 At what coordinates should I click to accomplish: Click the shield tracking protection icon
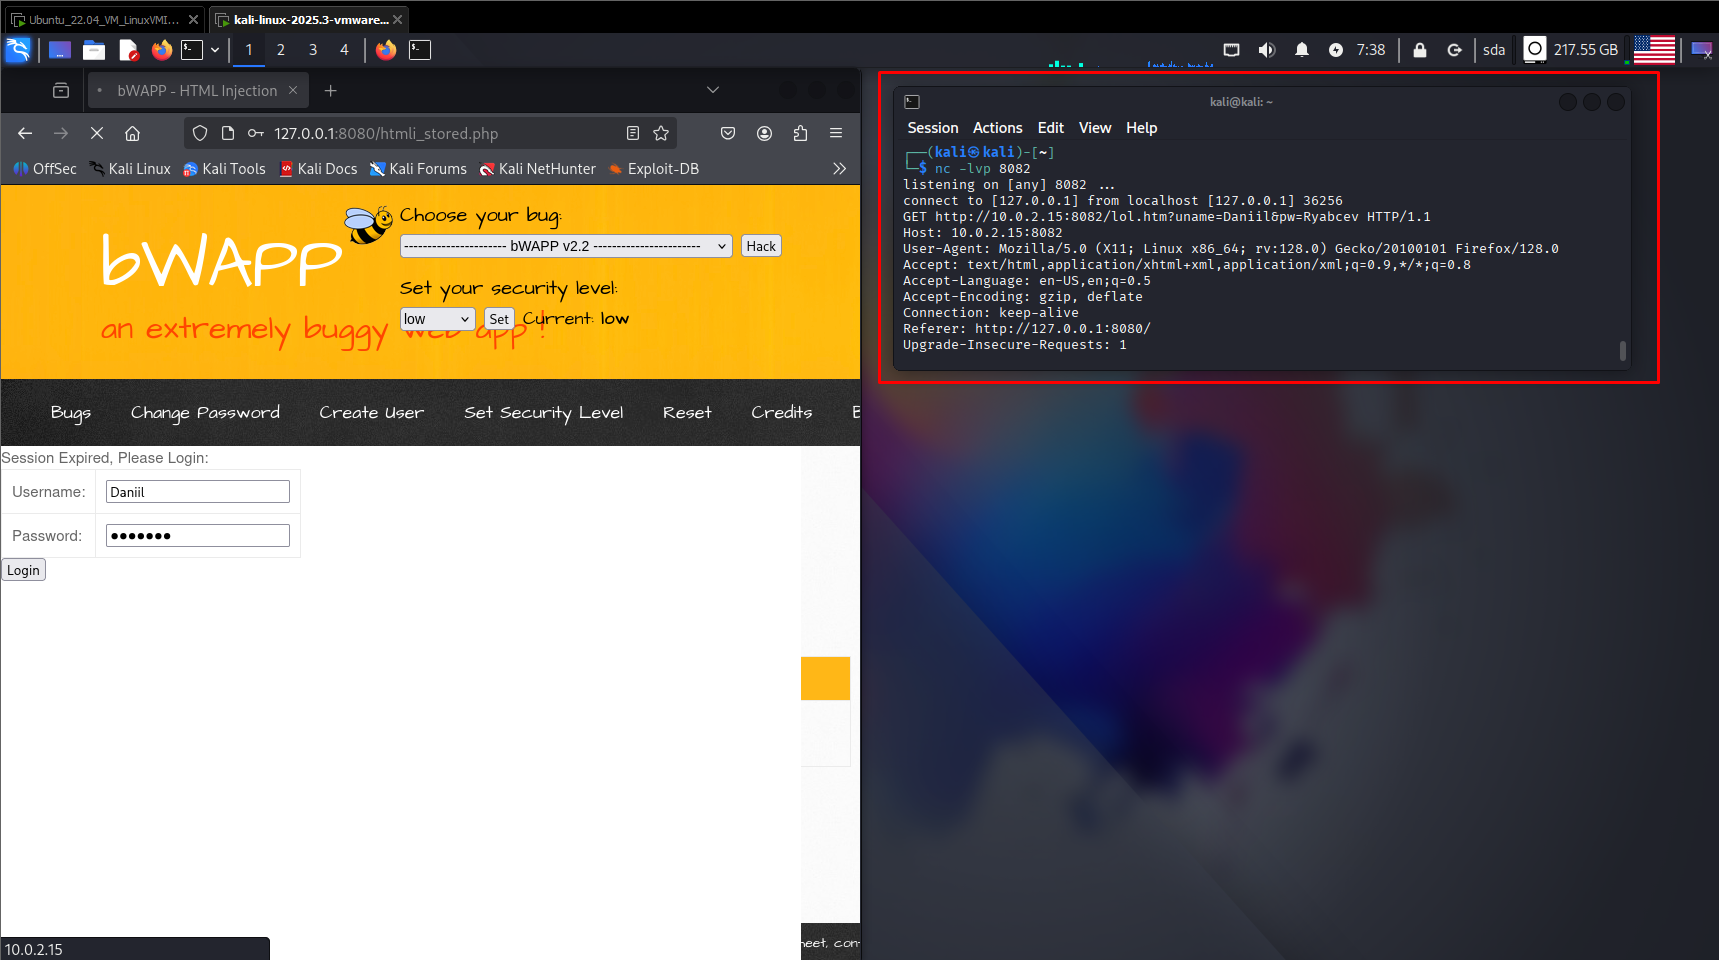tap(200, 133)
